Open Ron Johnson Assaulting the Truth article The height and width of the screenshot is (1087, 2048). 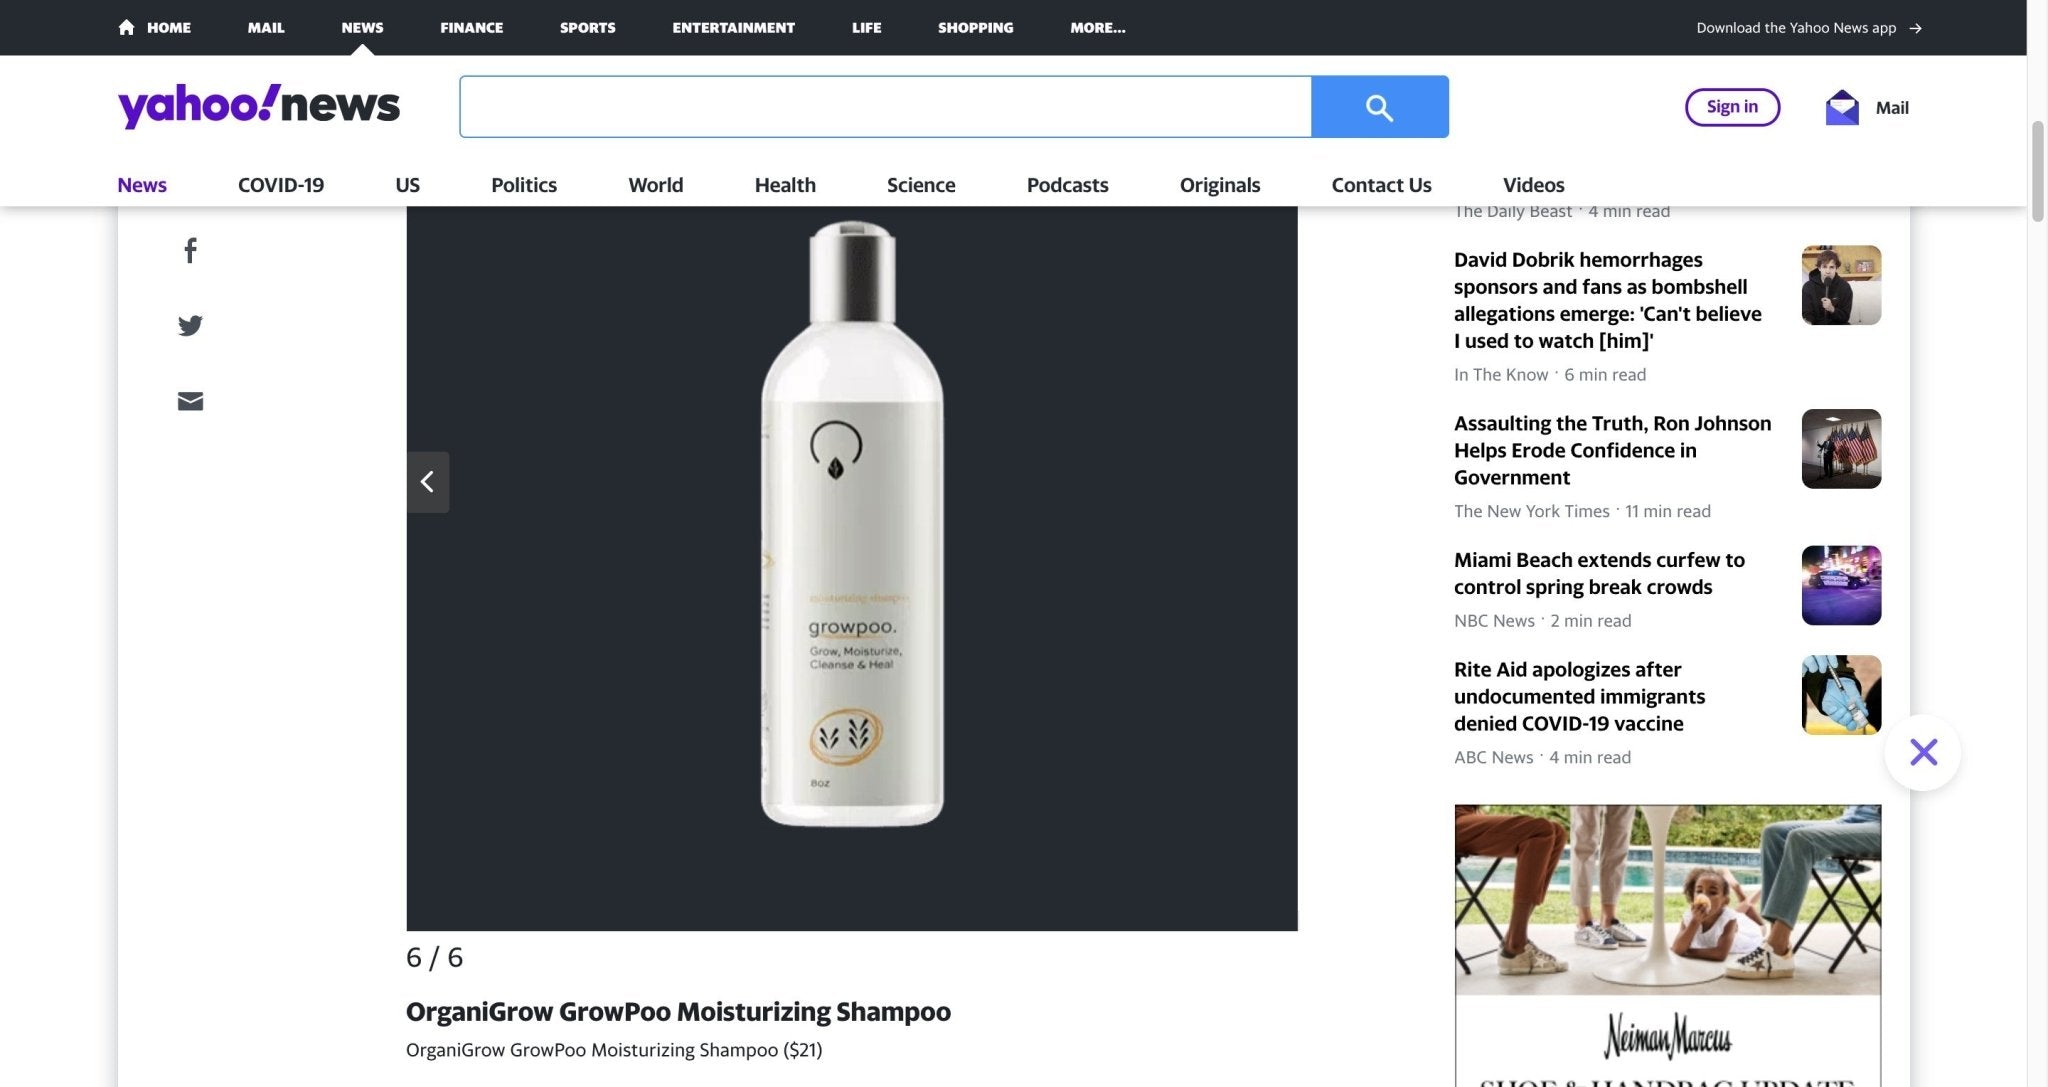coord(1612,450)
